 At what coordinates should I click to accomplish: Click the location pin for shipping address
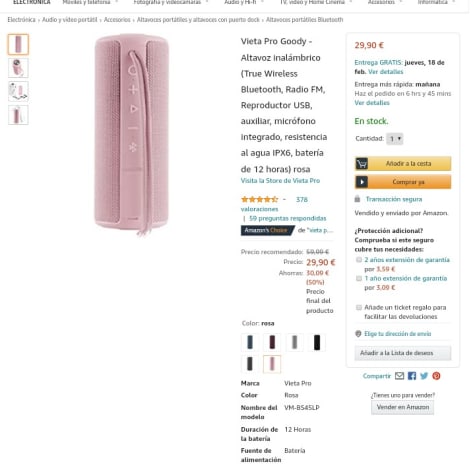pos(358,334)
